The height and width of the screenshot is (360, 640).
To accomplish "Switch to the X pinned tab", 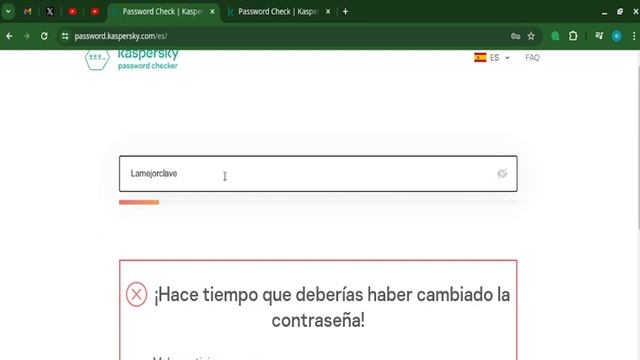I will (x=50, y=12).
